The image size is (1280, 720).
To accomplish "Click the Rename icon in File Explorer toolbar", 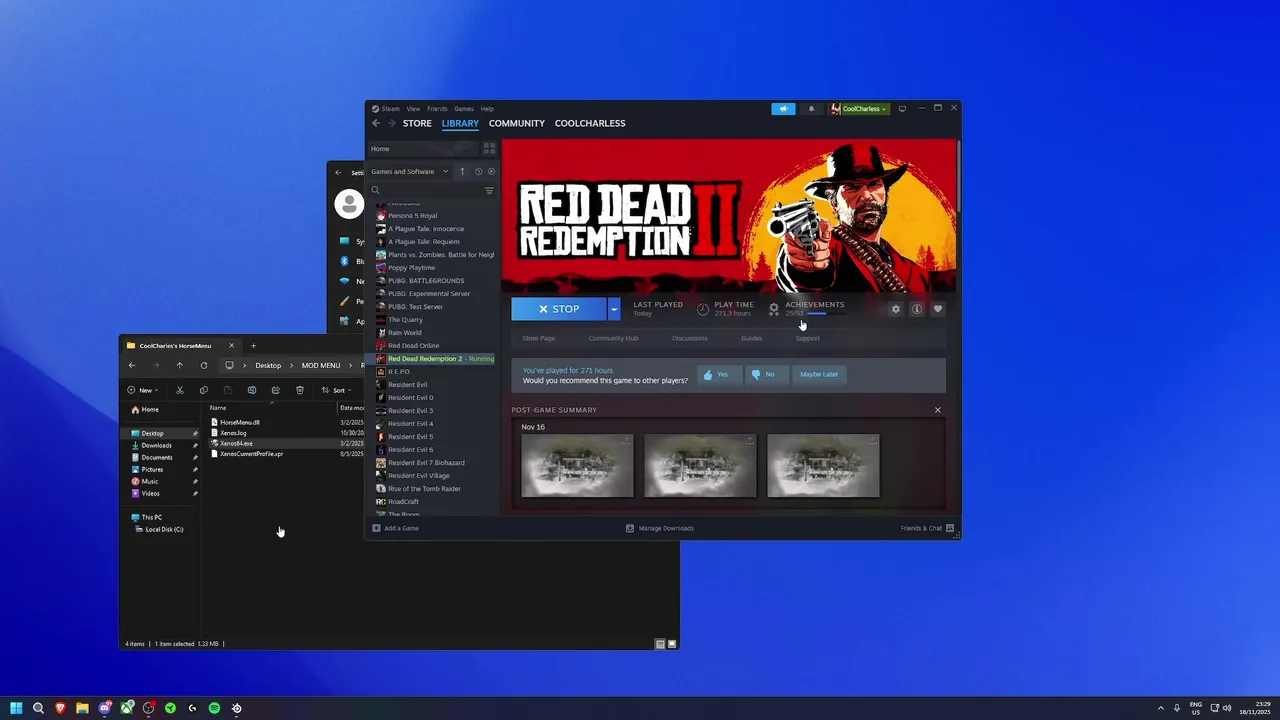I will pos(252,390).
